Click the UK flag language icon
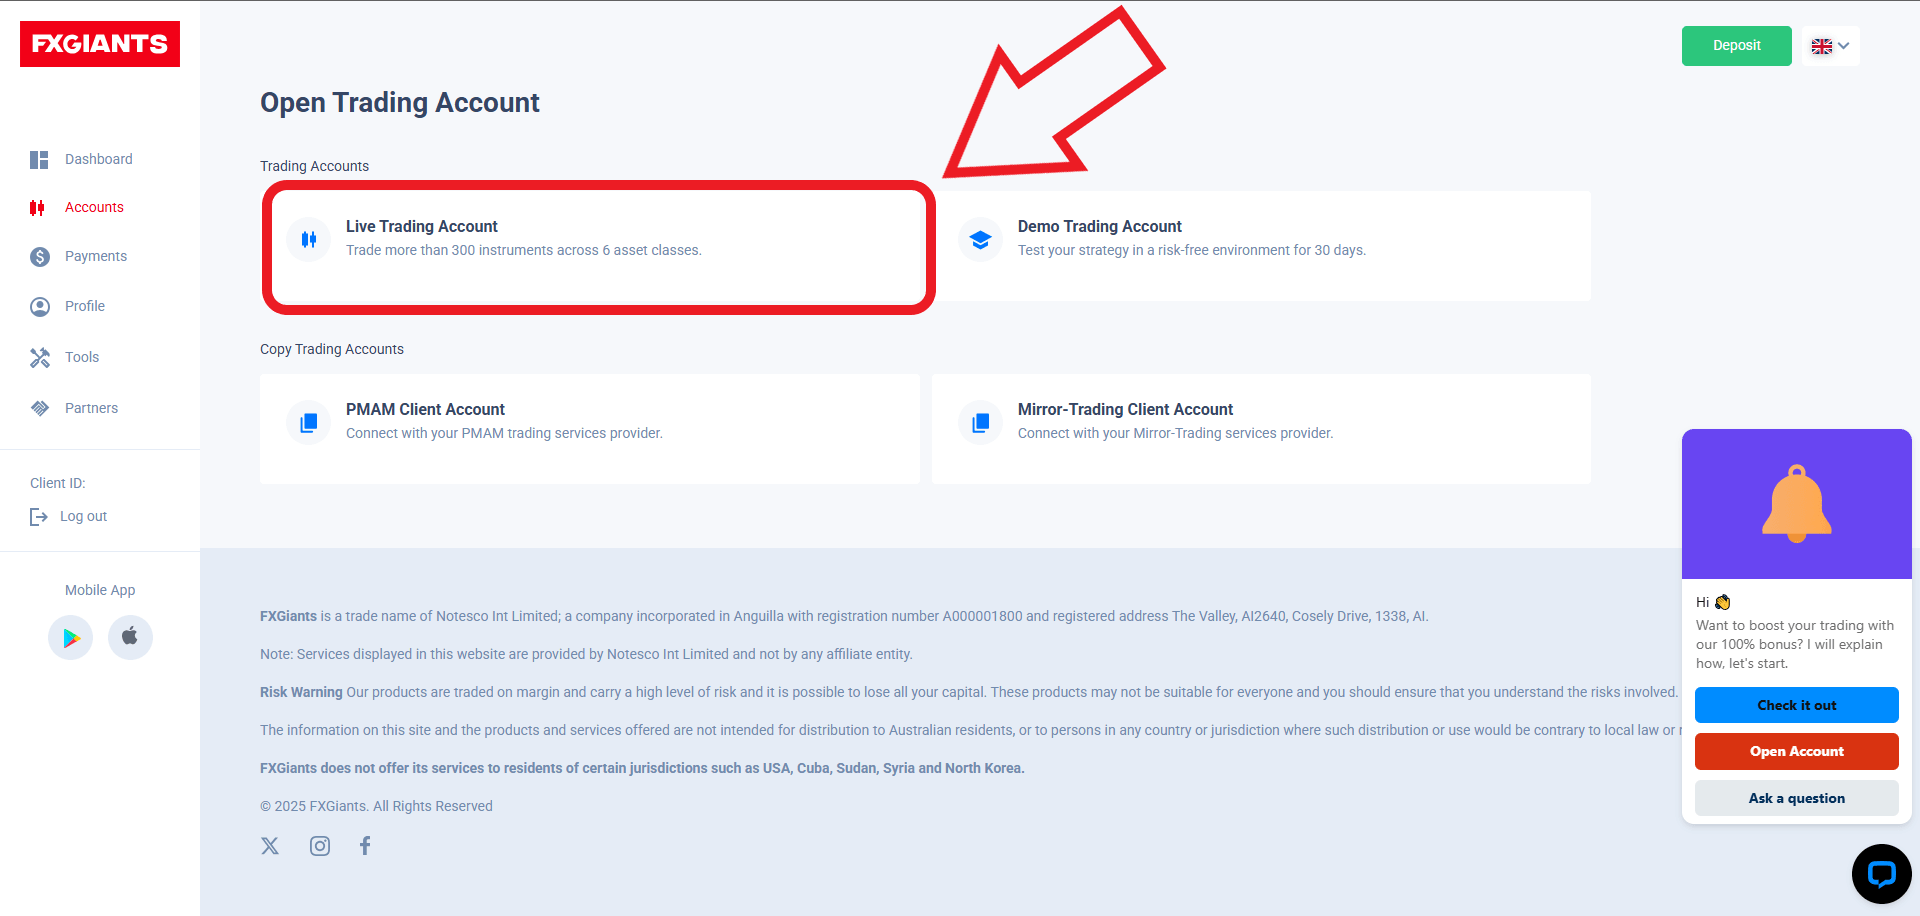Image resolution: width=1920 pixels, height=916 pixels. [x=1822, y=46]
